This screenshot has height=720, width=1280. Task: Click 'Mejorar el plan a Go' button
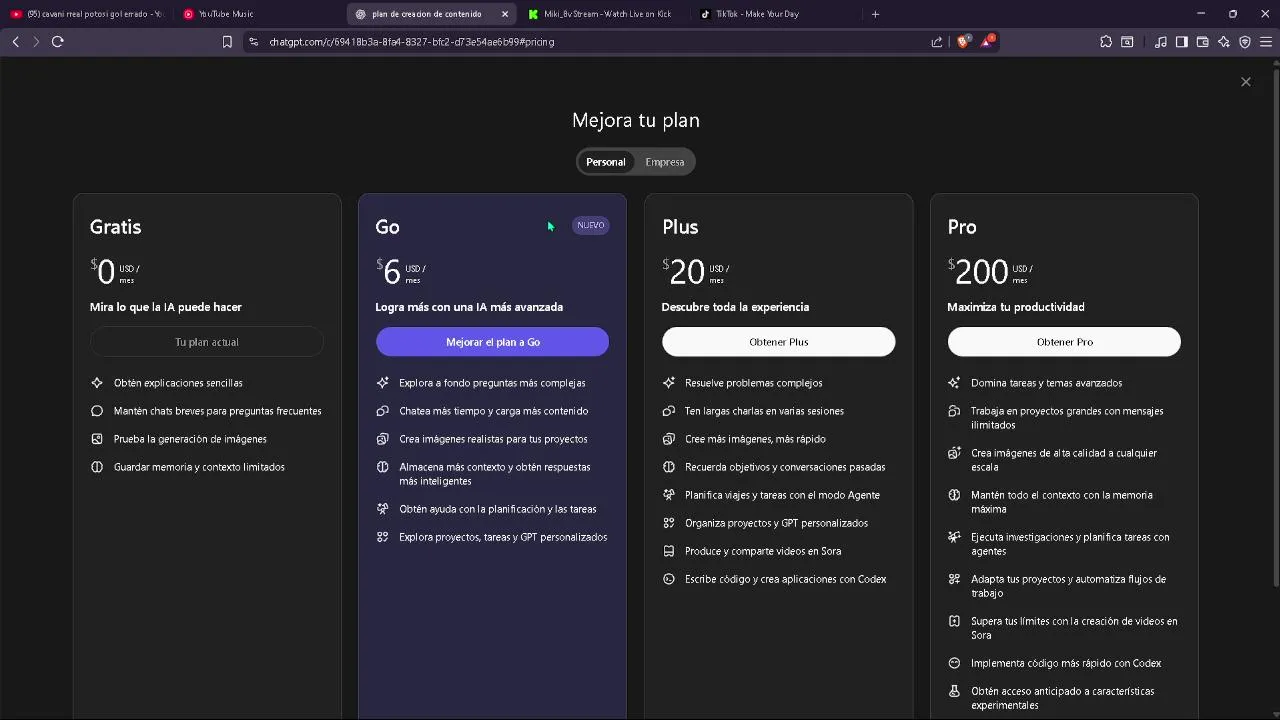click(x=492, y=342)
